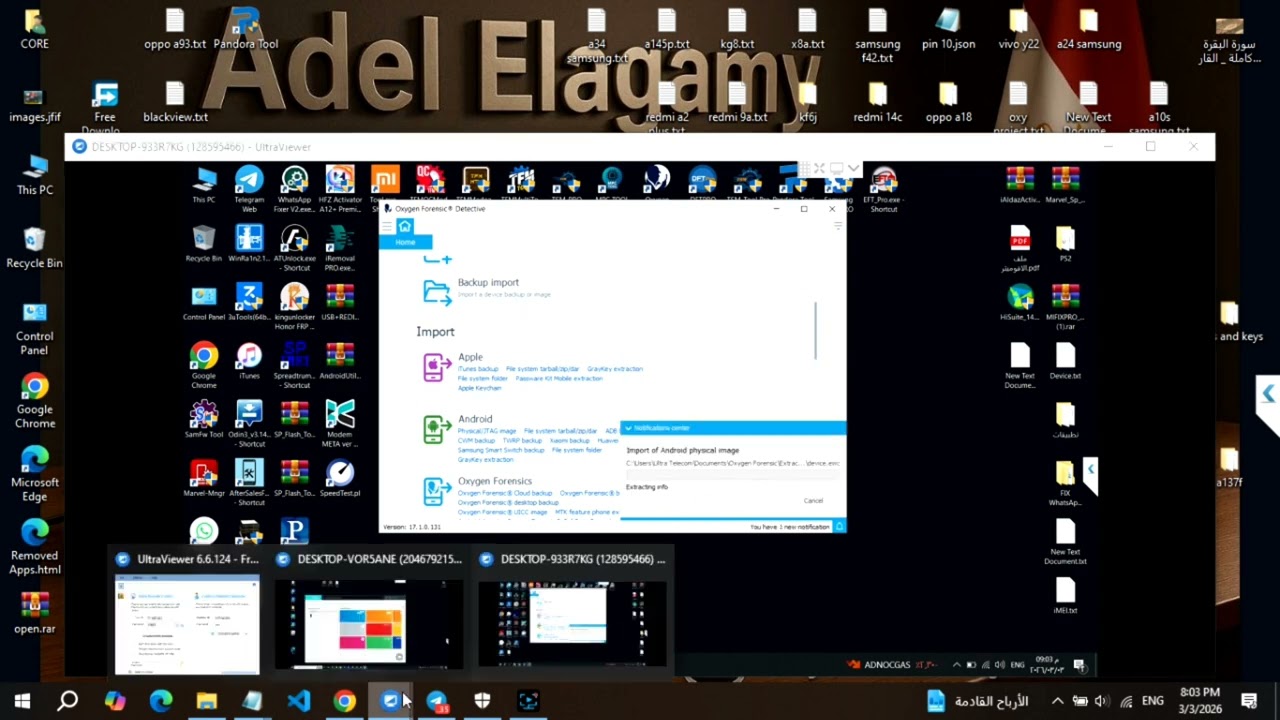Open the CWM backup link

[476, 441]
